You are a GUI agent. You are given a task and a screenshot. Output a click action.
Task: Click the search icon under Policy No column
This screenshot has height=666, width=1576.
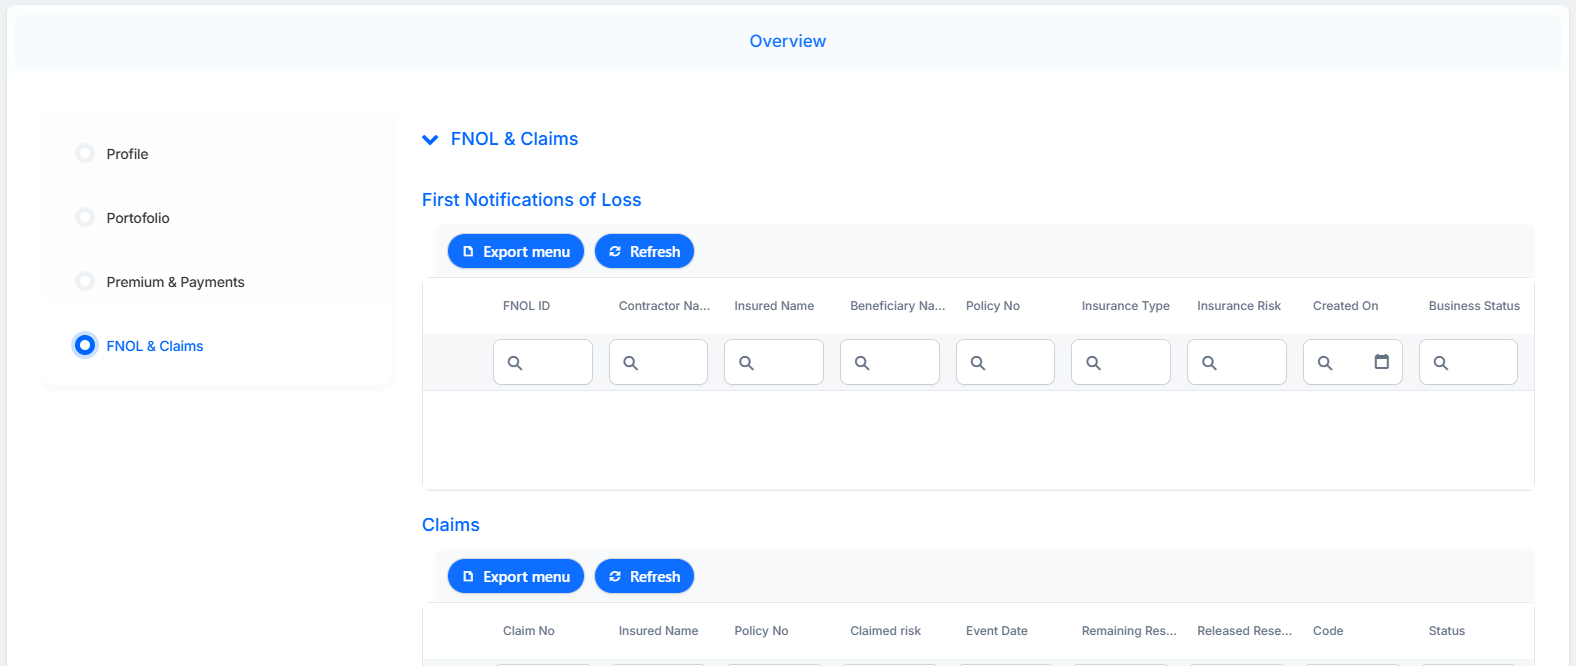click(x=978, y=363)
